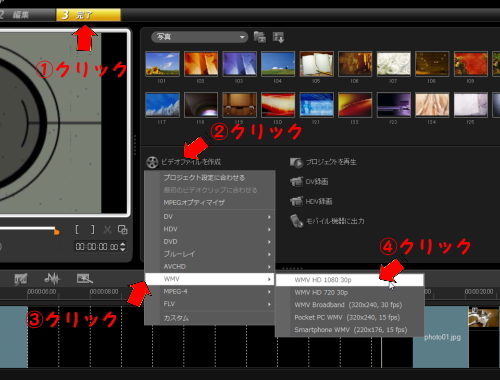
Task: Select photo thumbnail I17 blue sky
Action: point(162,105)
